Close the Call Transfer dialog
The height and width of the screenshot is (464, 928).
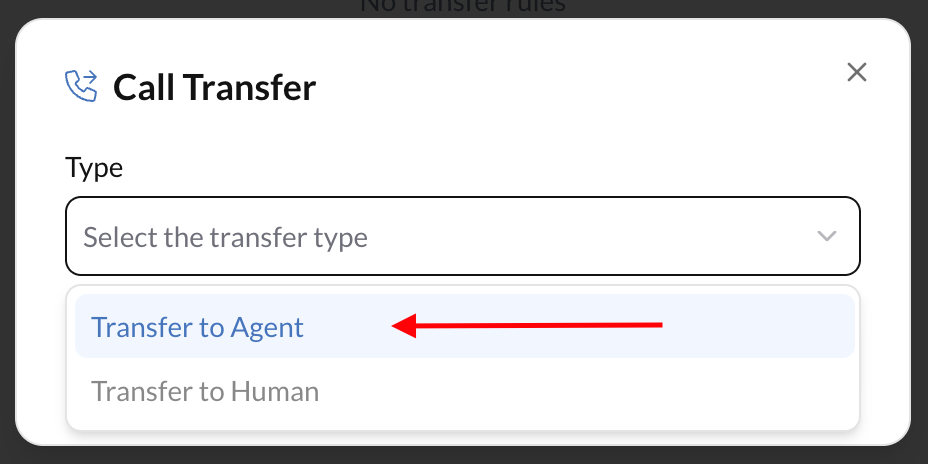pyautogui.click(x=856, y=72)
